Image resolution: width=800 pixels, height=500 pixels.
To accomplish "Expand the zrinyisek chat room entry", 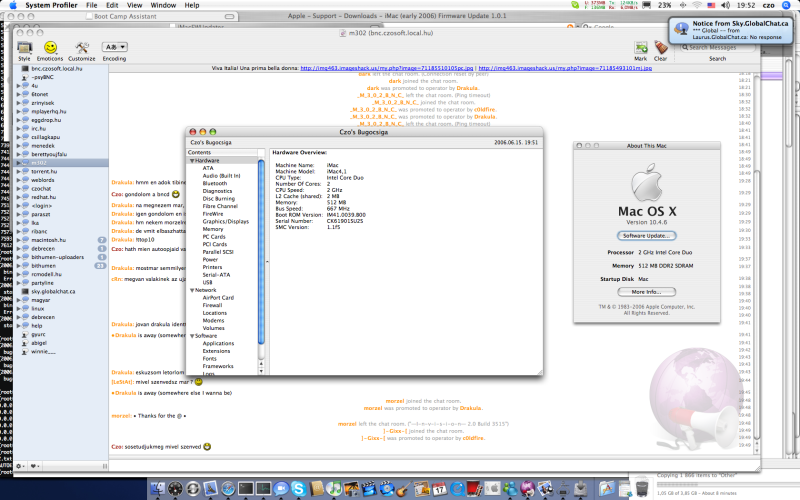I will click(x=18, y=103).
